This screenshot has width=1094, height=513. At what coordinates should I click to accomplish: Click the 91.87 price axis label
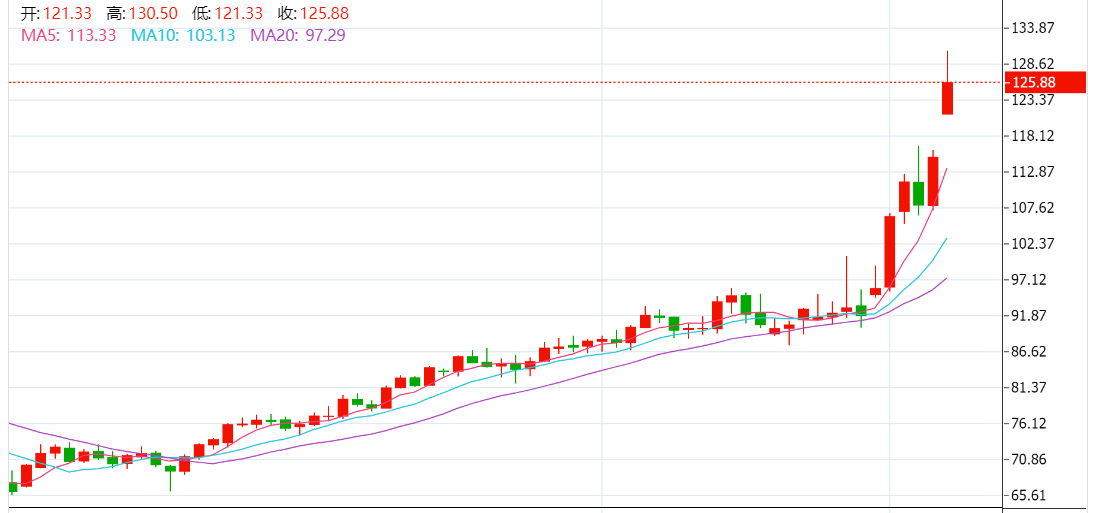point(1029,315)
